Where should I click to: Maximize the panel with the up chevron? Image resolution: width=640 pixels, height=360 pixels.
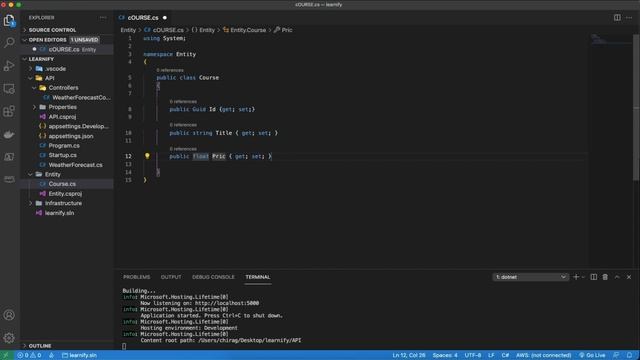[x=617, y=277]
